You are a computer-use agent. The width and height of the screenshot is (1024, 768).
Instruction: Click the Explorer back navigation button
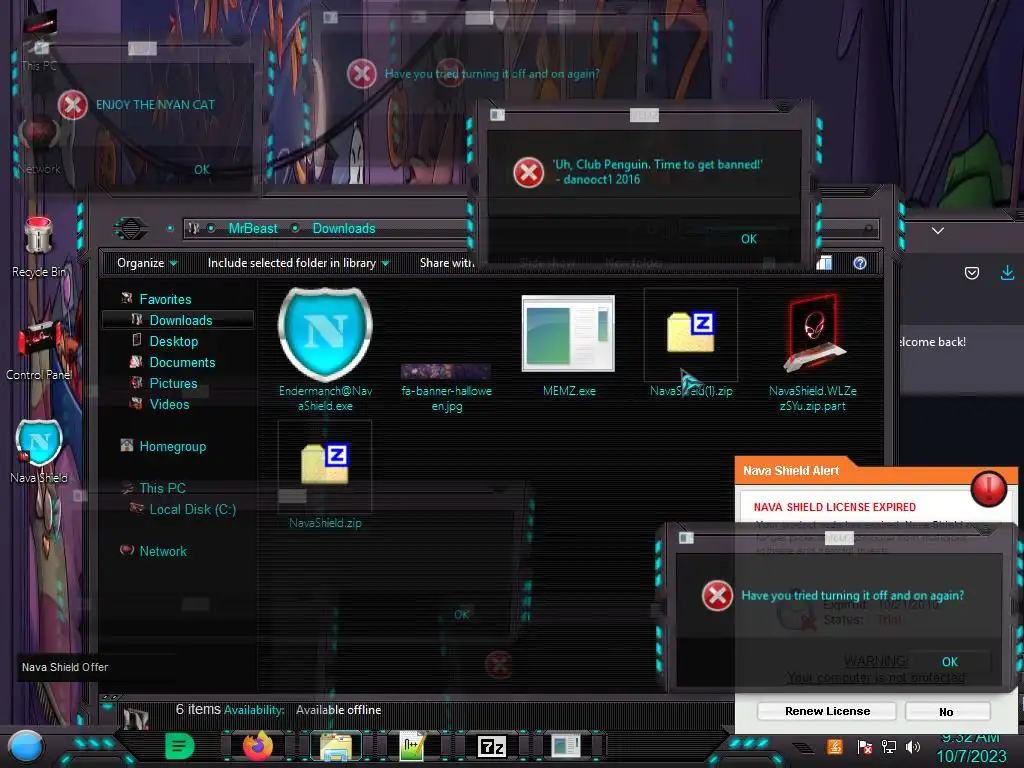131,229
